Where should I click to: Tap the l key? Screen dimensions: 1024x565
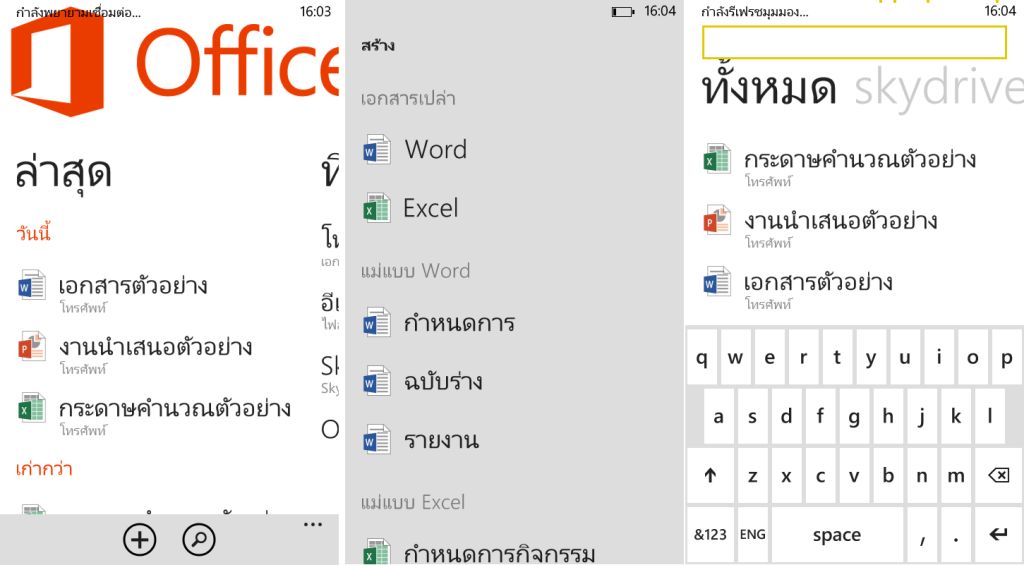click(x=990, y=416)
